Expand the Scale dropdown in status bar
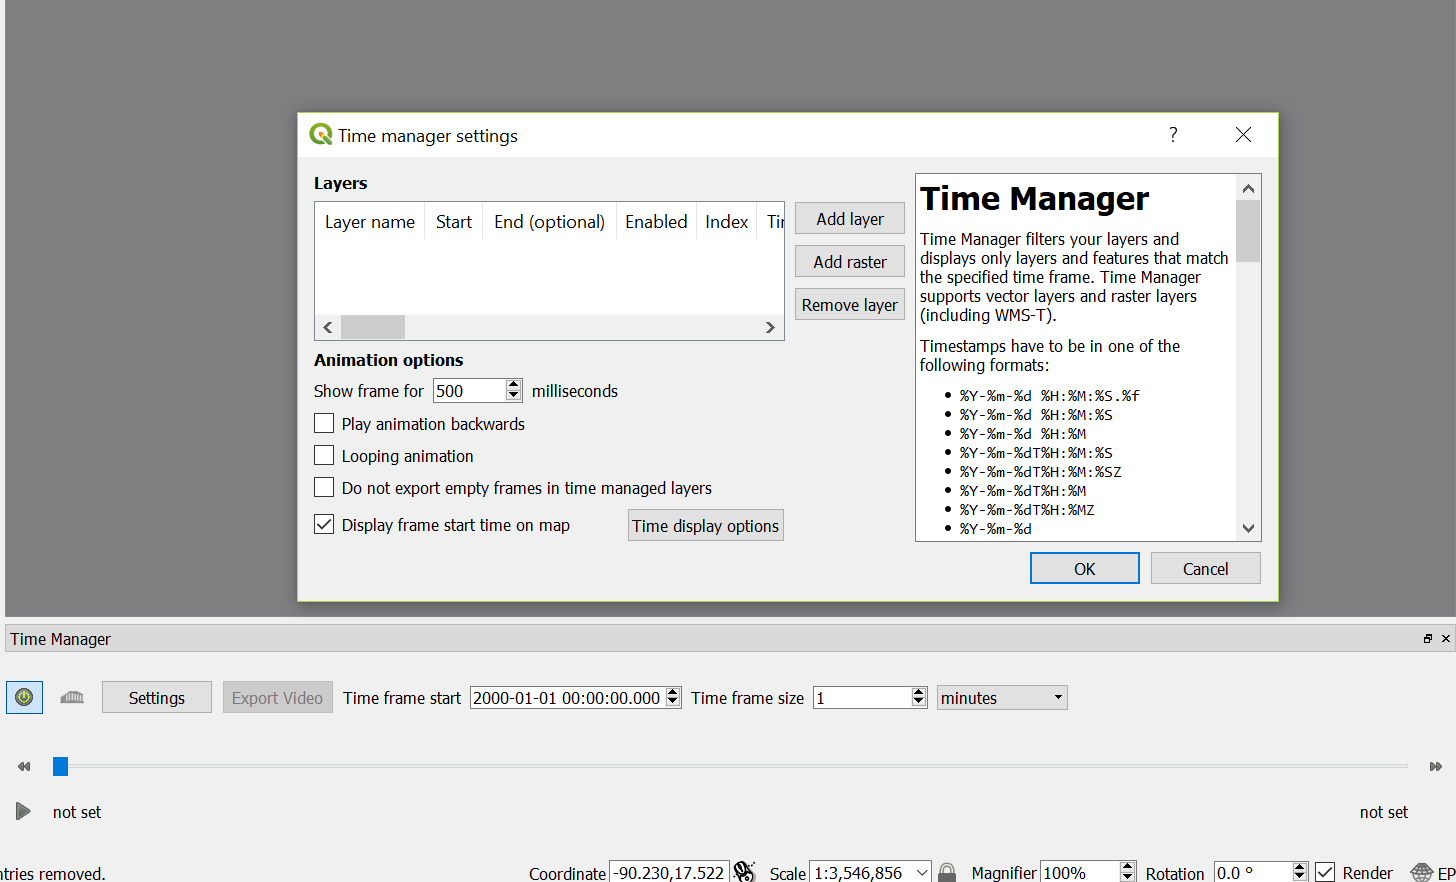1456x882 pixels. tap(922, 873)
